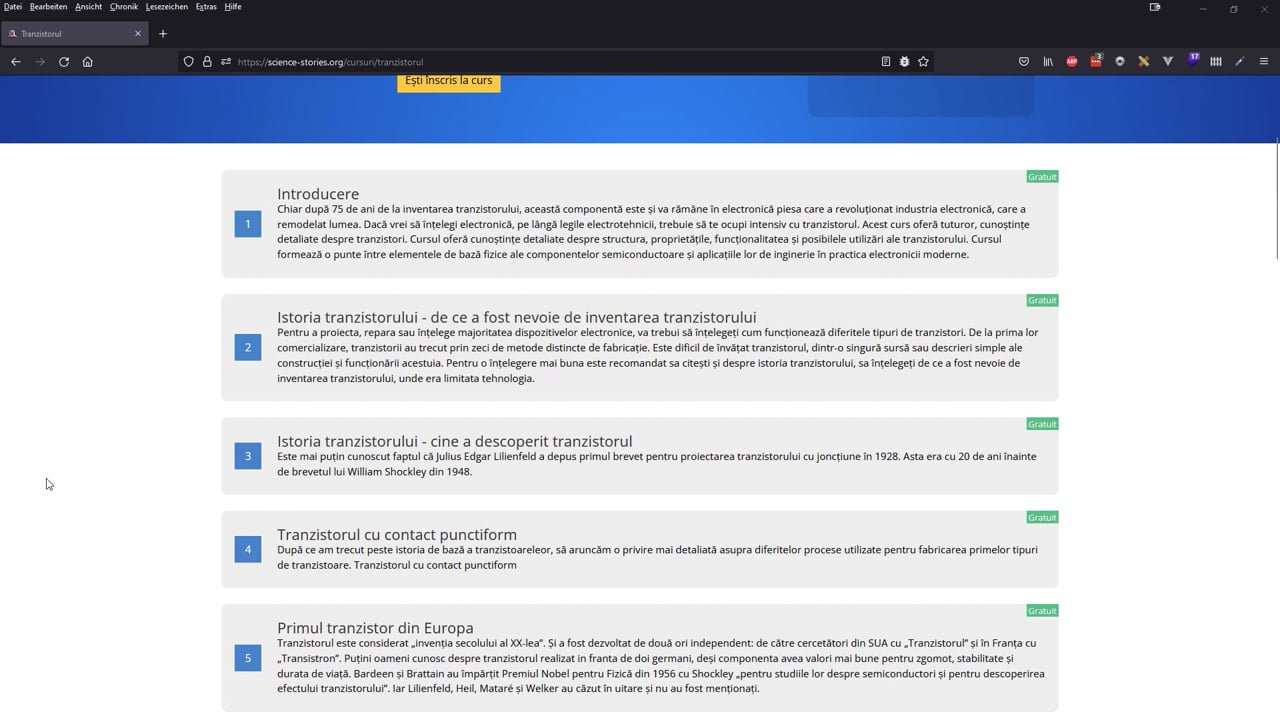1280x720 pixels.
Task: Open a new browser tab
Action: pyautogui.click(x=163, y=34)
